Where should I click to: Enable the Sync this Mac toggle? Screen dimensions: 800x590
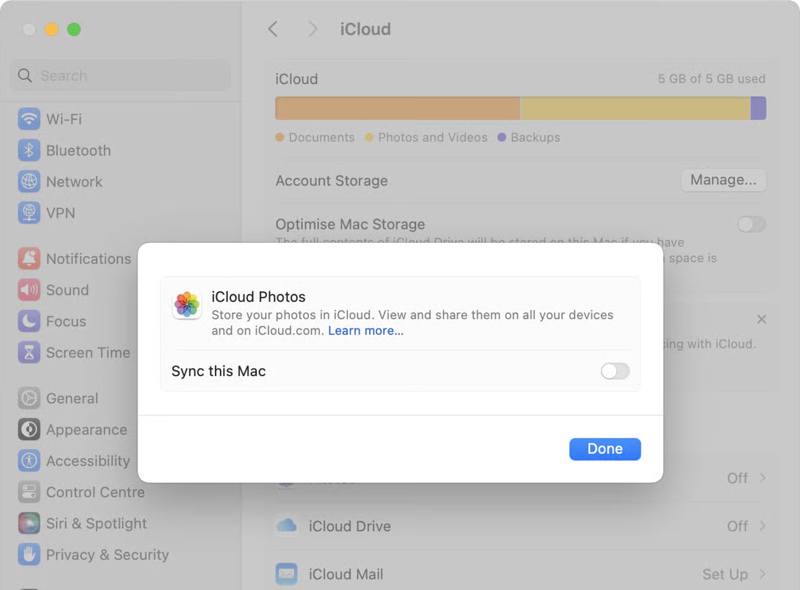click(615, 371)
